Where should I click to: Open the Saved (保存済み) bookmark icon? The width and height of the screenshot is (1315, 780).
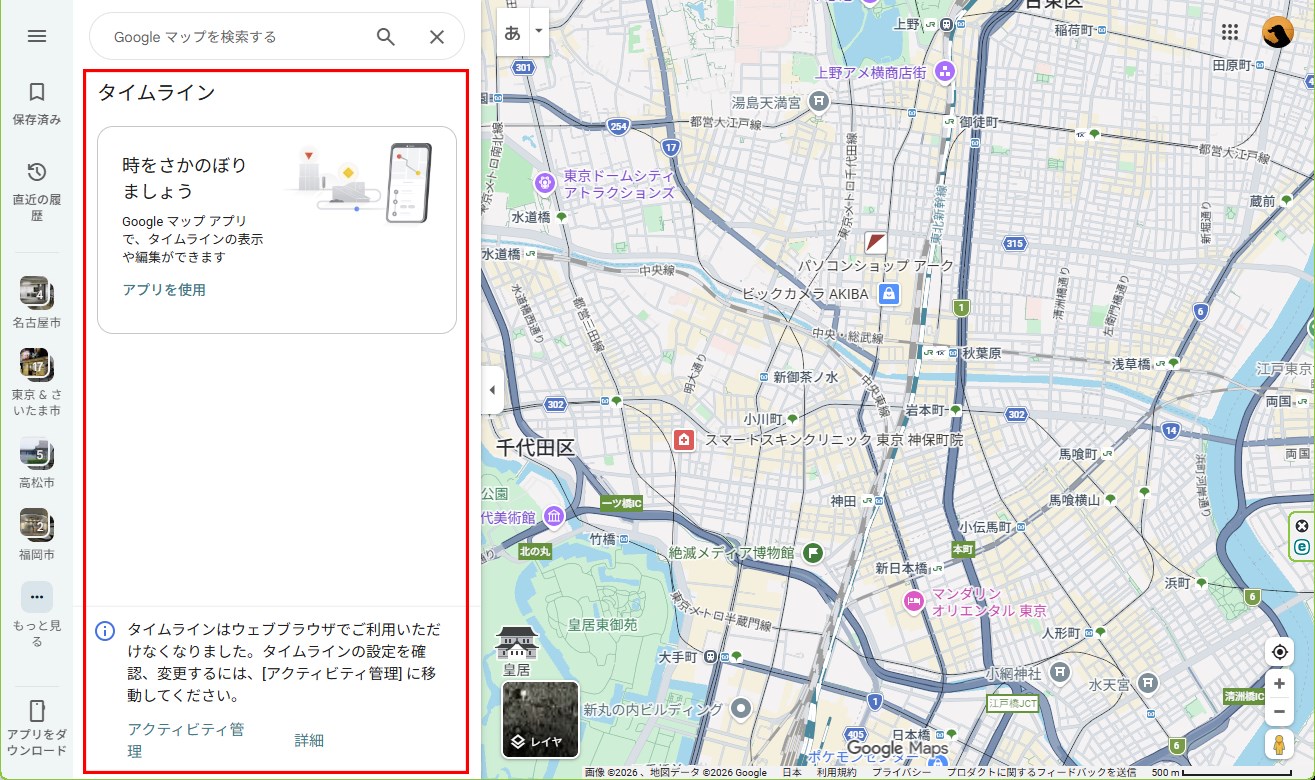point(37,92)
